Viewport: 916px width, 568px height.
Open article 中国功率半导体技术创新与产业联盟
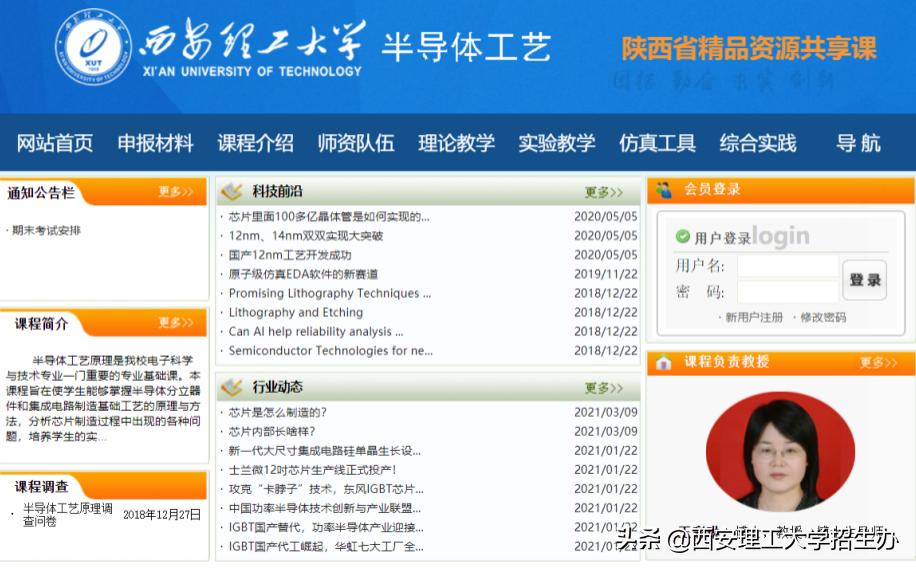(324, 508)
